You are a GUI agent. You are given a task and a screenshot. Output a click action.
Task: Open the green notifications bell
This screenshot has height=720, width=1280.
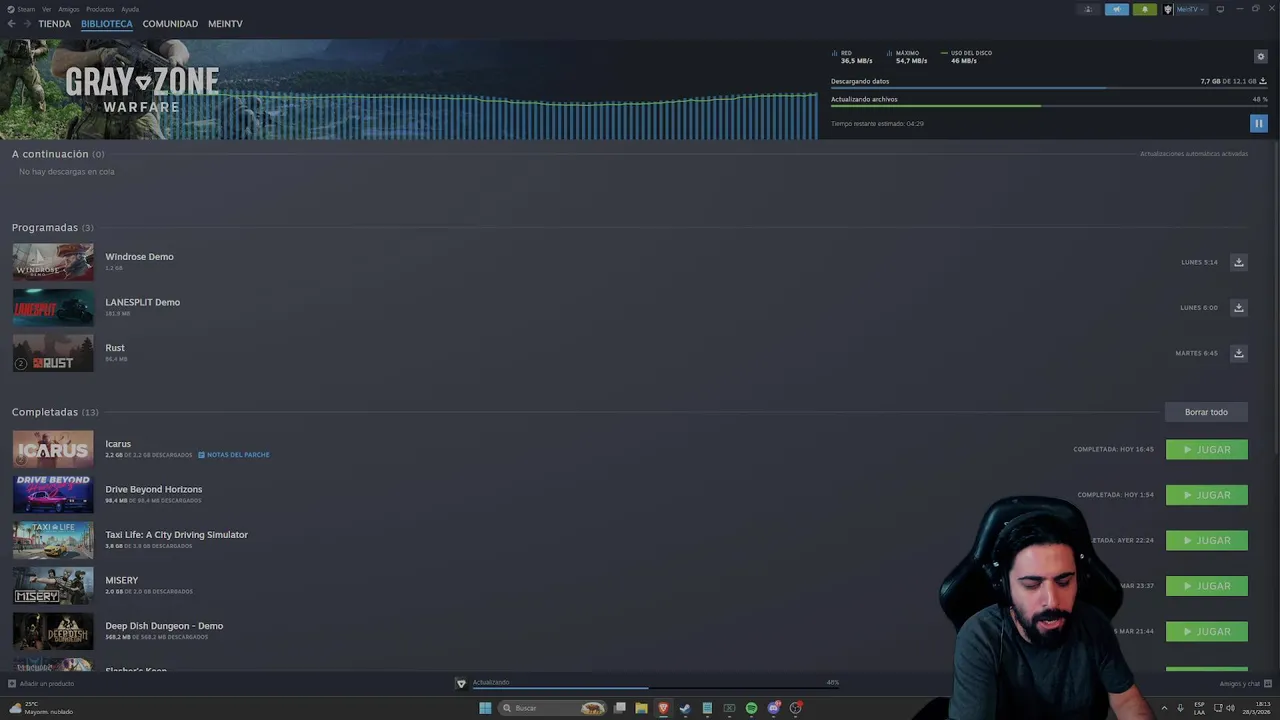point(1145,9)
